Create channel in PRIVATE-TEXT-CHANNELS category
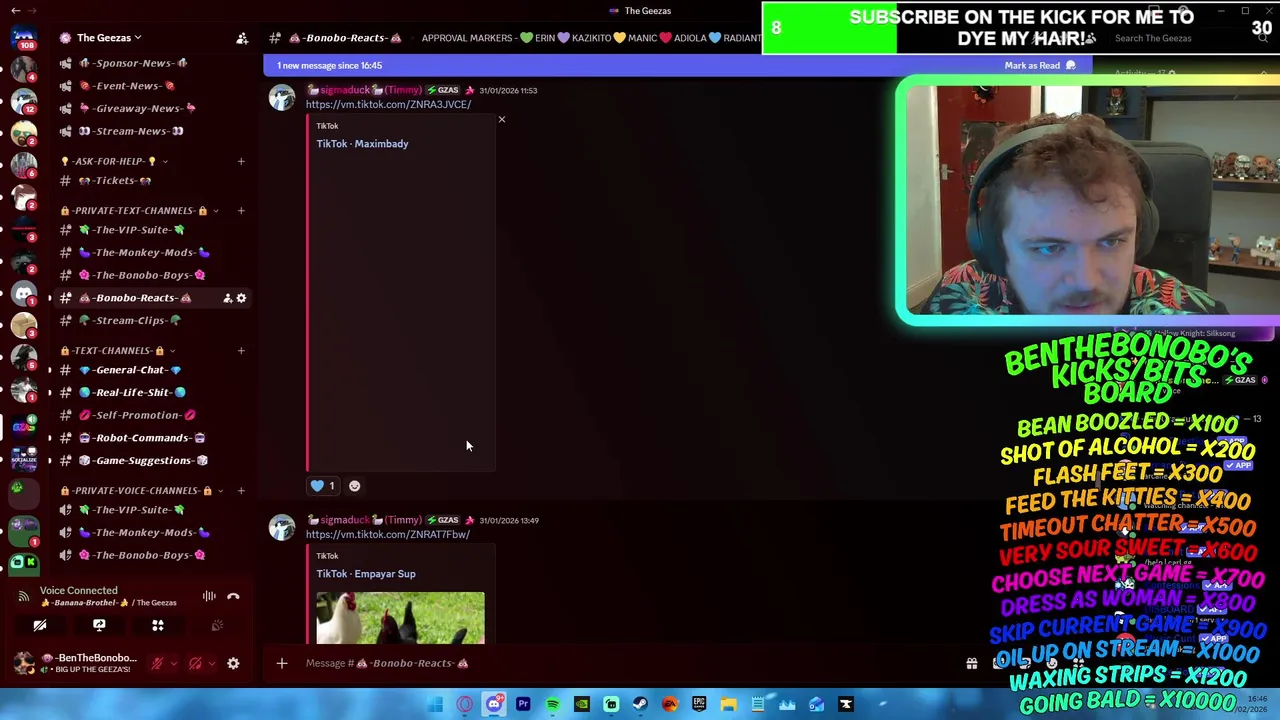This screenshot has height=720, width=1280. tap(241, 211)
